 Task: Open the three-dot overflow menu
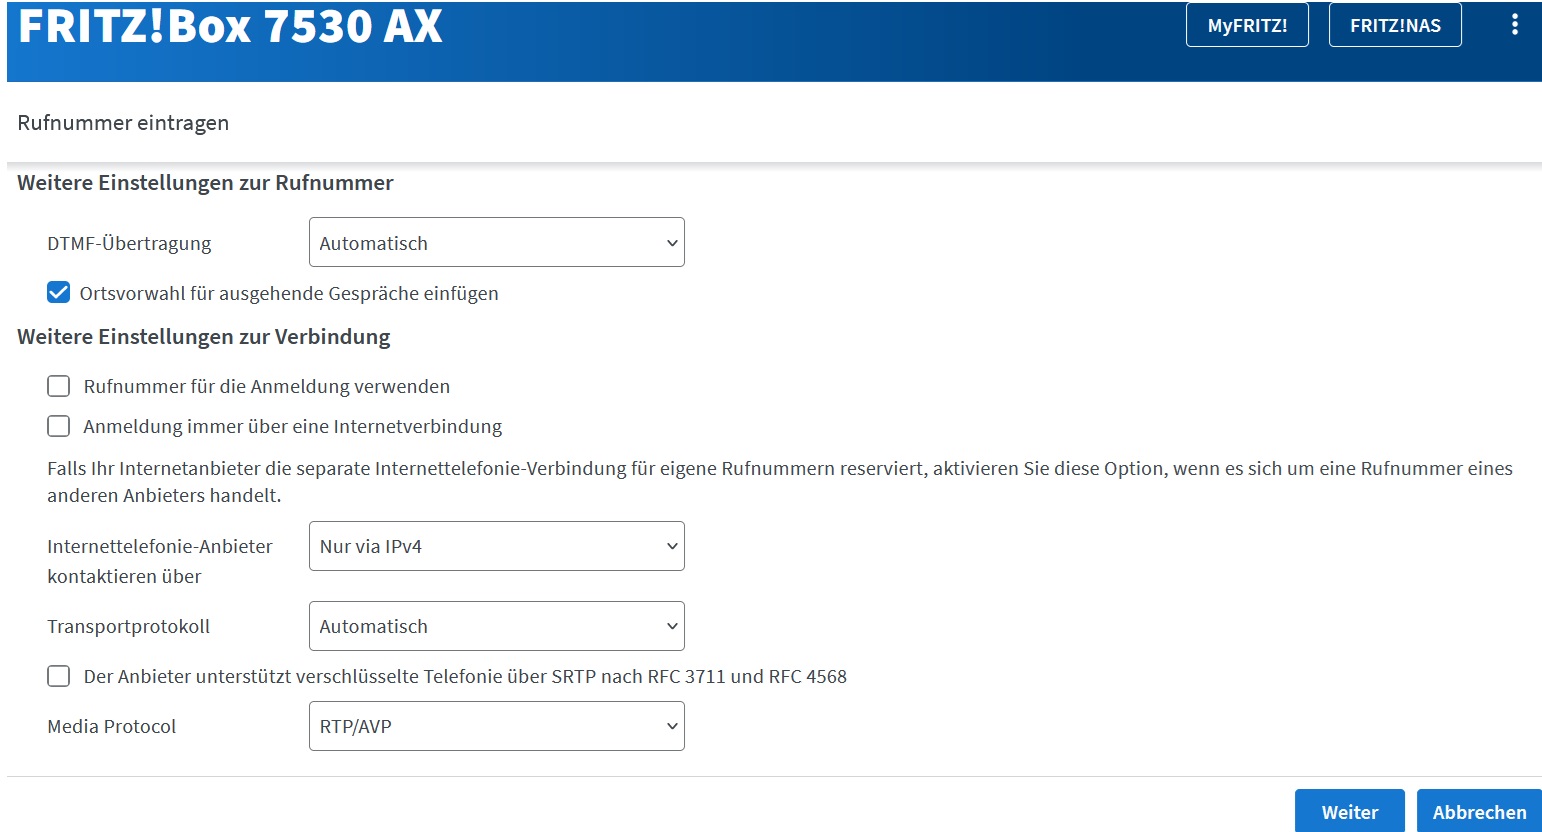(x=1515, y=25)
